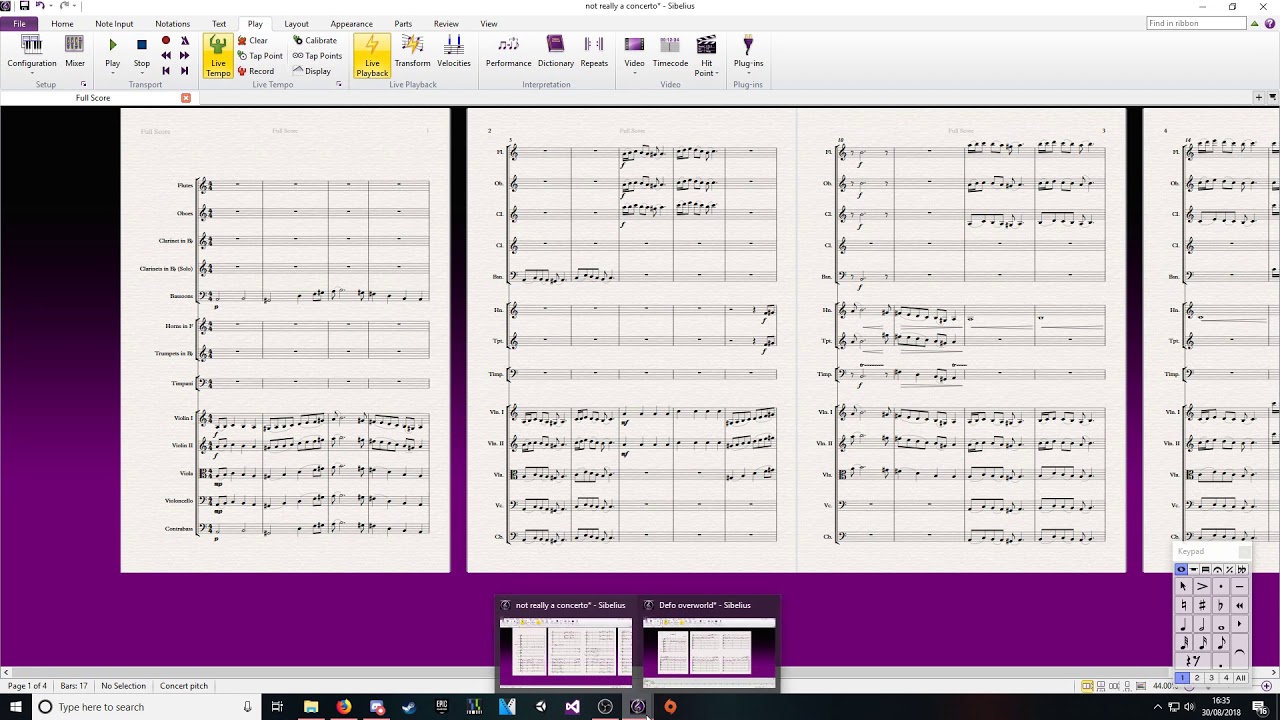Open the playback Dictionary
The image size is (1280, 720).
[556, 50]
